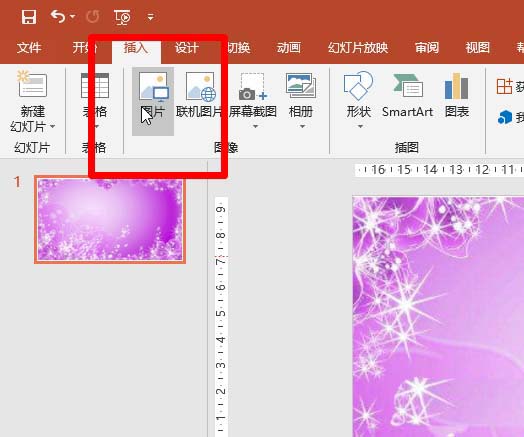The image size is (524, 437).
Task: Click the purple slide canvas
Action: (x=438, y=317)
